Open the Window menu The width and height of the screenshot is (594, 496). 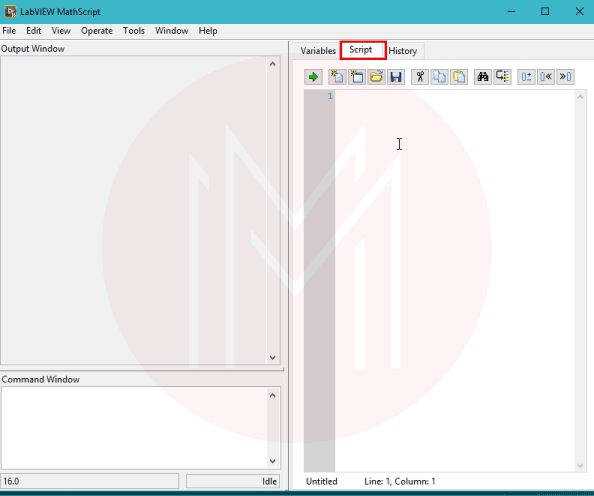[172, 31]
